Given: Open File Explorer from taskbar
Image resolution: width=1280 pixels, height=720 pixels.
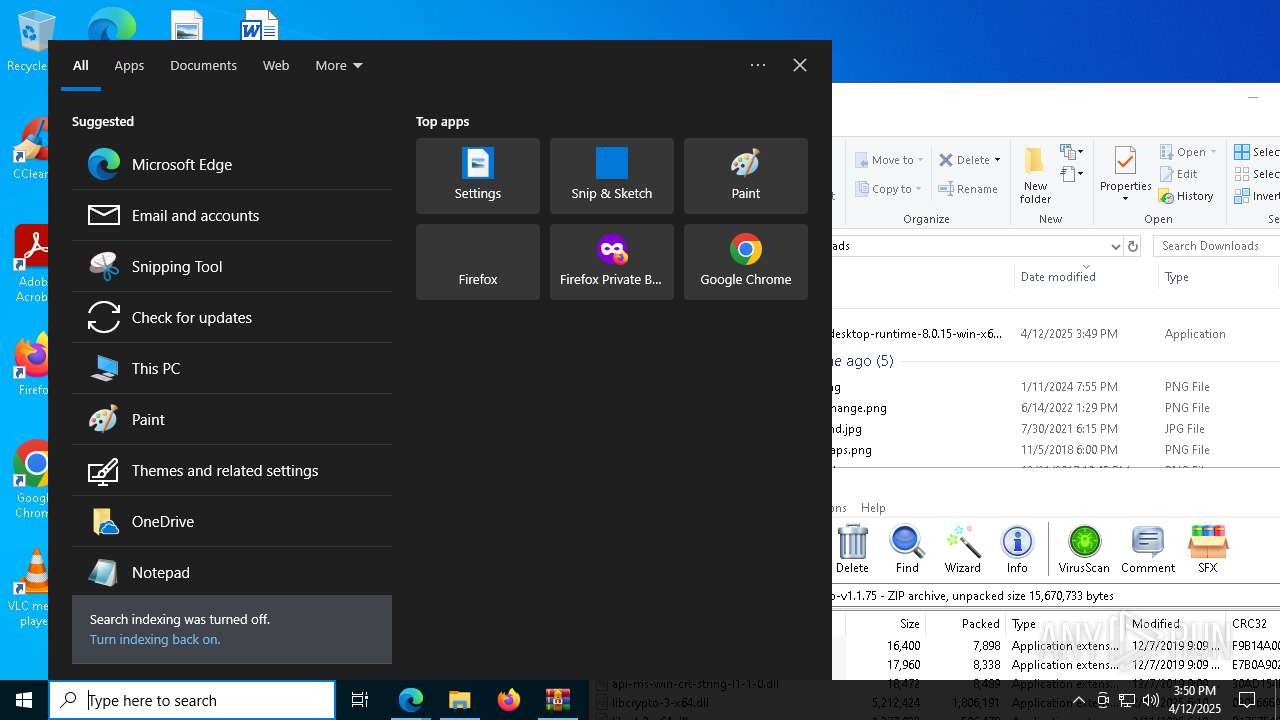Looking at the screenshot, I should [x=460, y=700].
